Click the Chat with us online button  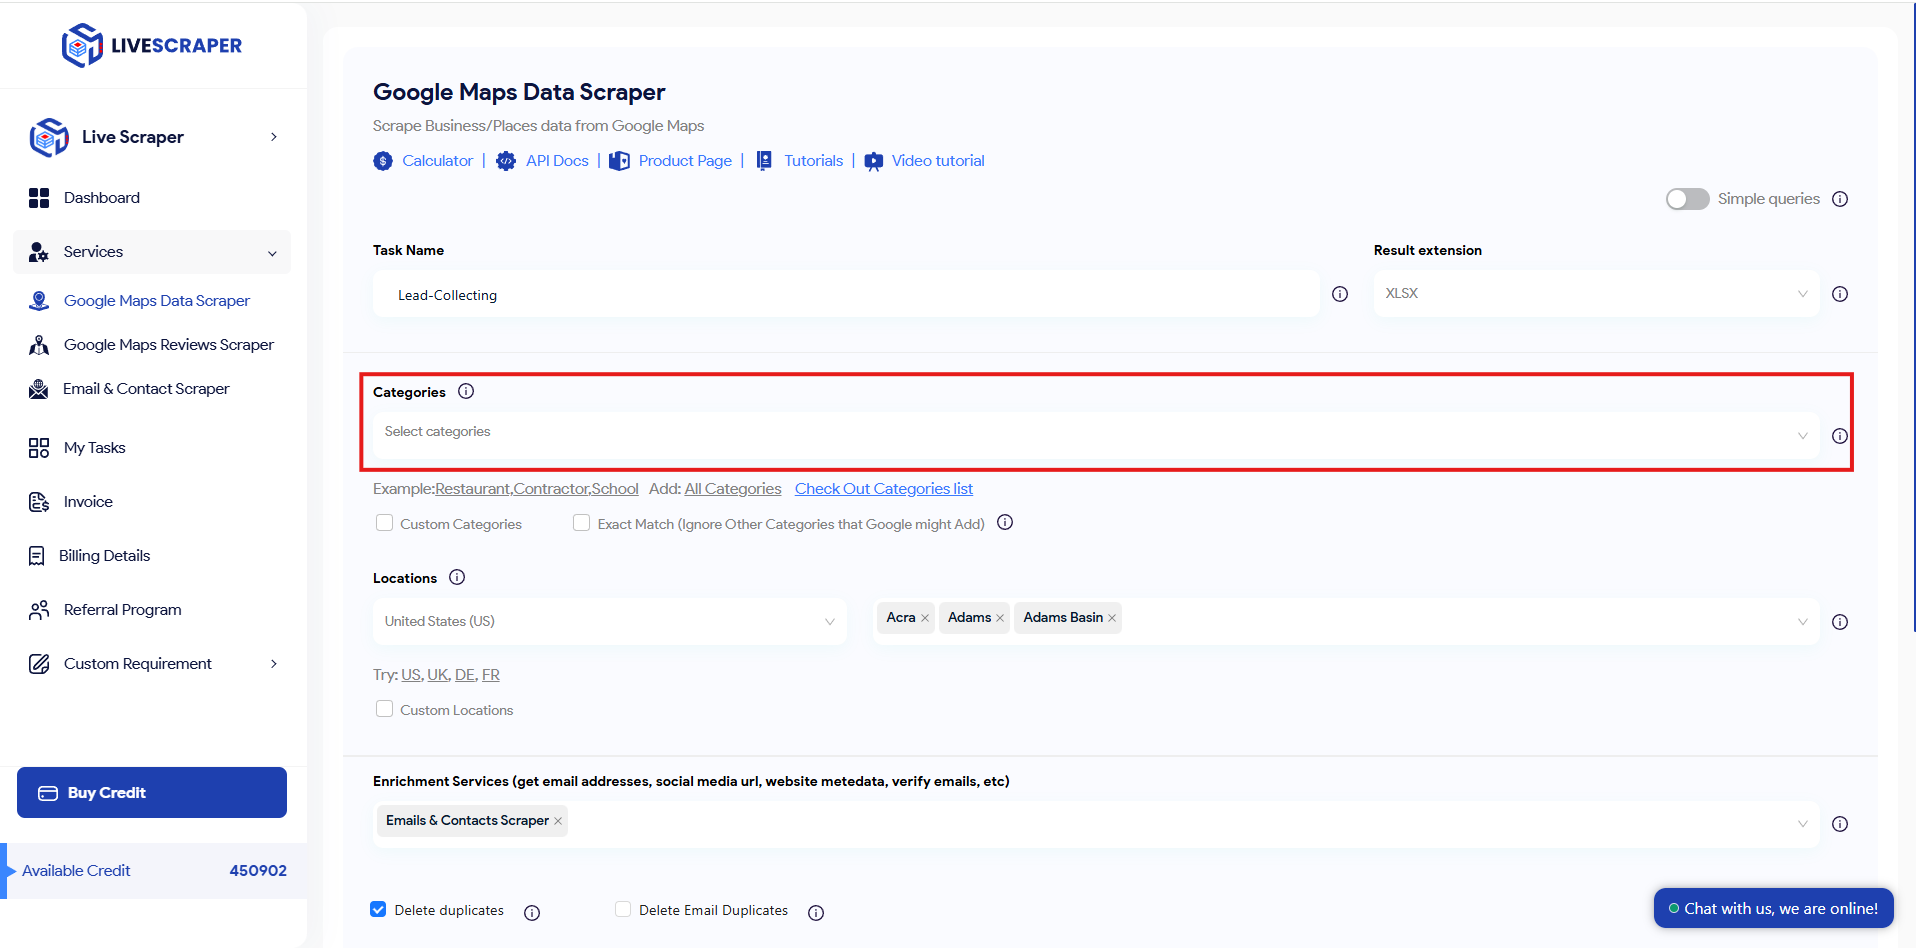pos(1774,908)
